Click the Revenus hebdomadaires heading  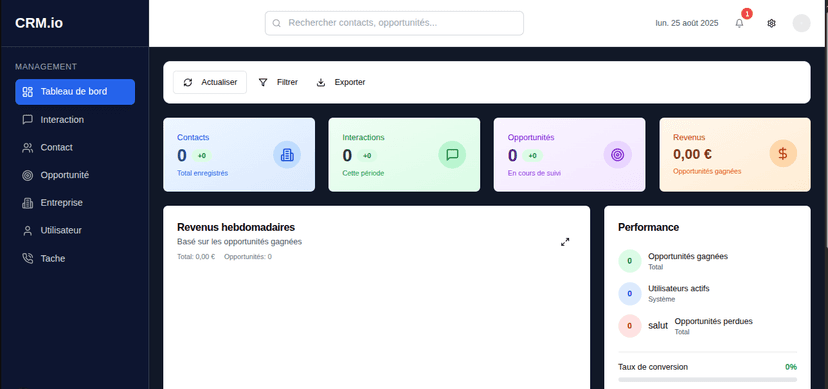click(x=236, y=227)
